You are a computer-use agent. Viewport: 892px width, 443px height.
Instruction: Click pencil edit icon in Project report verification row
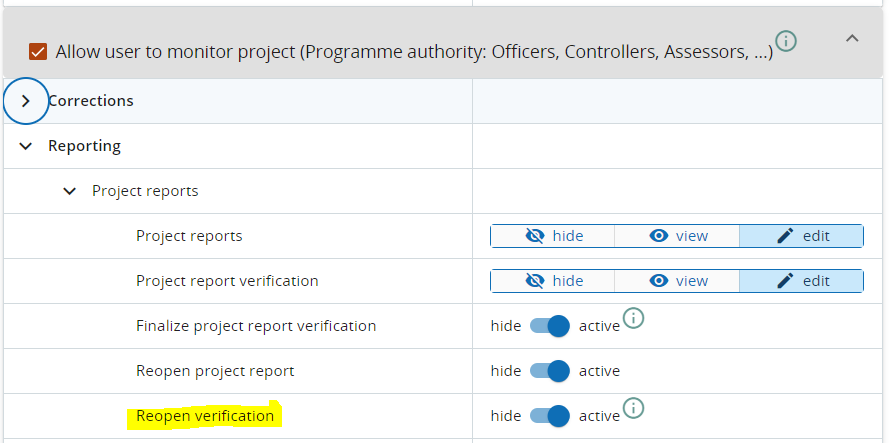[x=785, y=281]
